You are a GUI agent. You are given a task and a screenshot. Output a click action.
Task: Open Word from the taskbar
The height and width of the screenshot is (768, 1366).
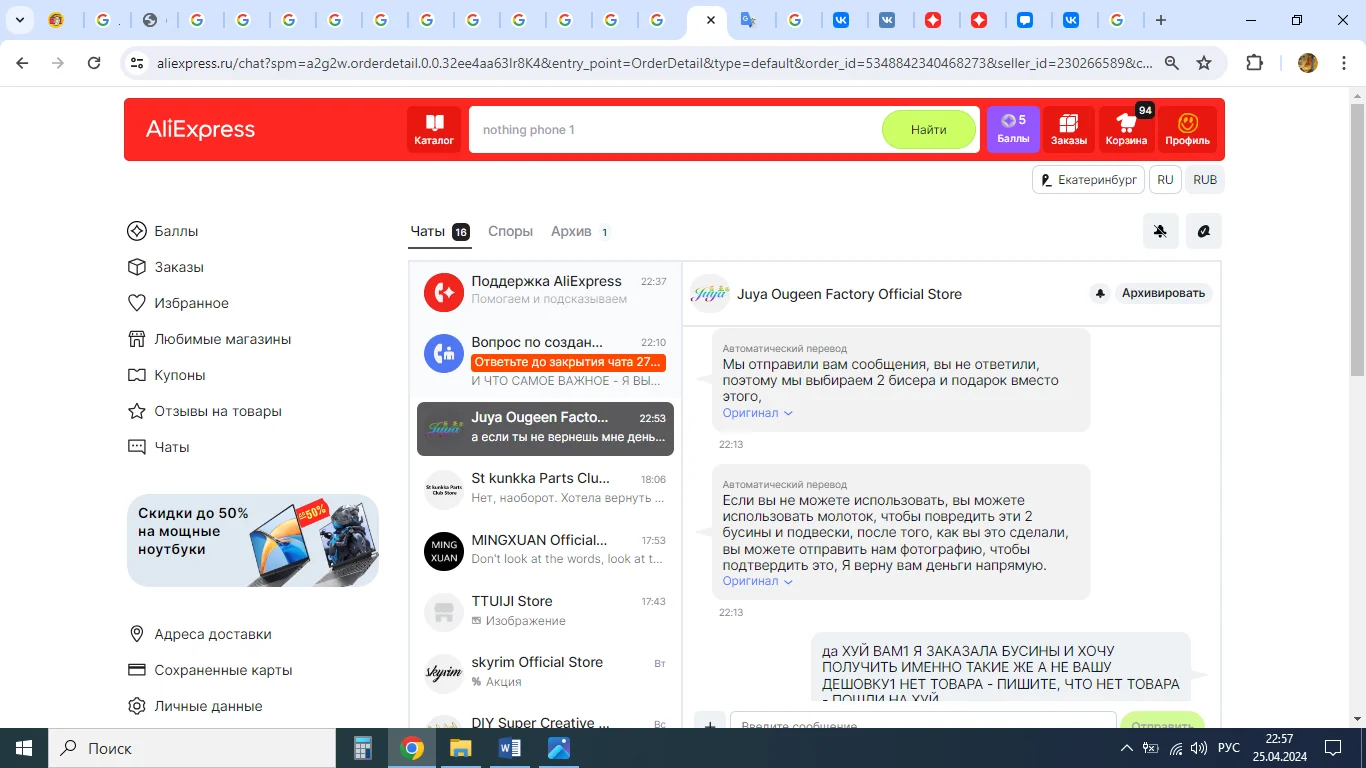pos(509,748)
